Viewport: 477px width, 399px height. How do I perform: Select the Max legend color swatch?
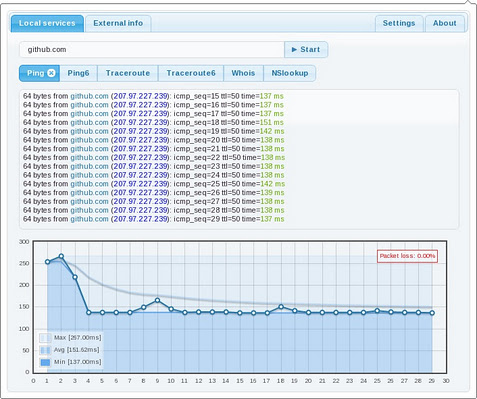coord(45,338)
